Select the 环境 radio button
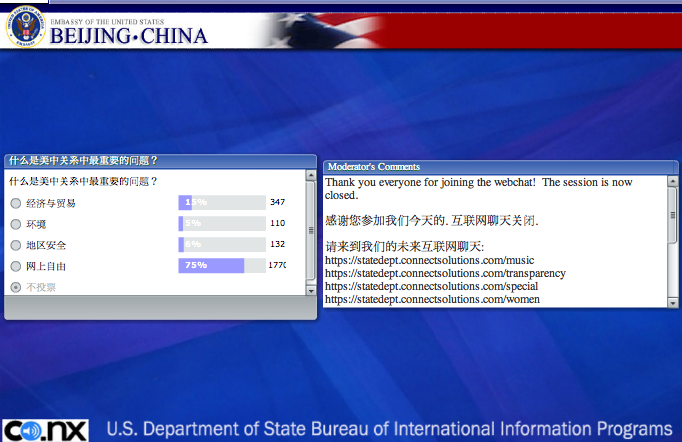This screenshot has width=682, height=442. click(15, 224)
